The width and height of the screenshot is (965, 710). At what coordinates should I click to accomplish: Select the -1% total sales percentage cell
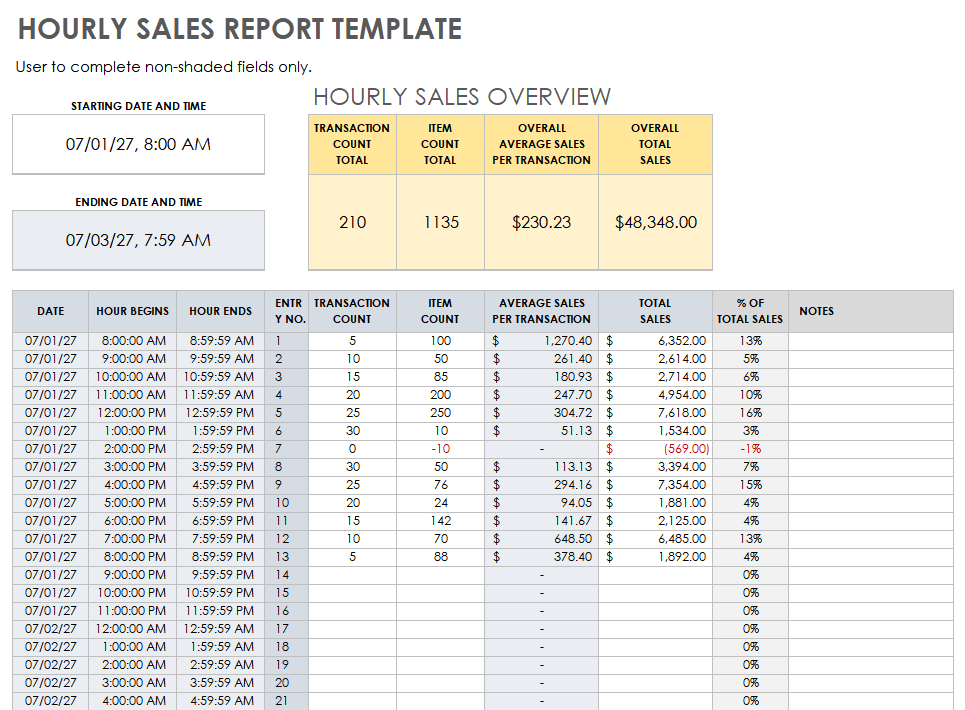tap(749, 448)
